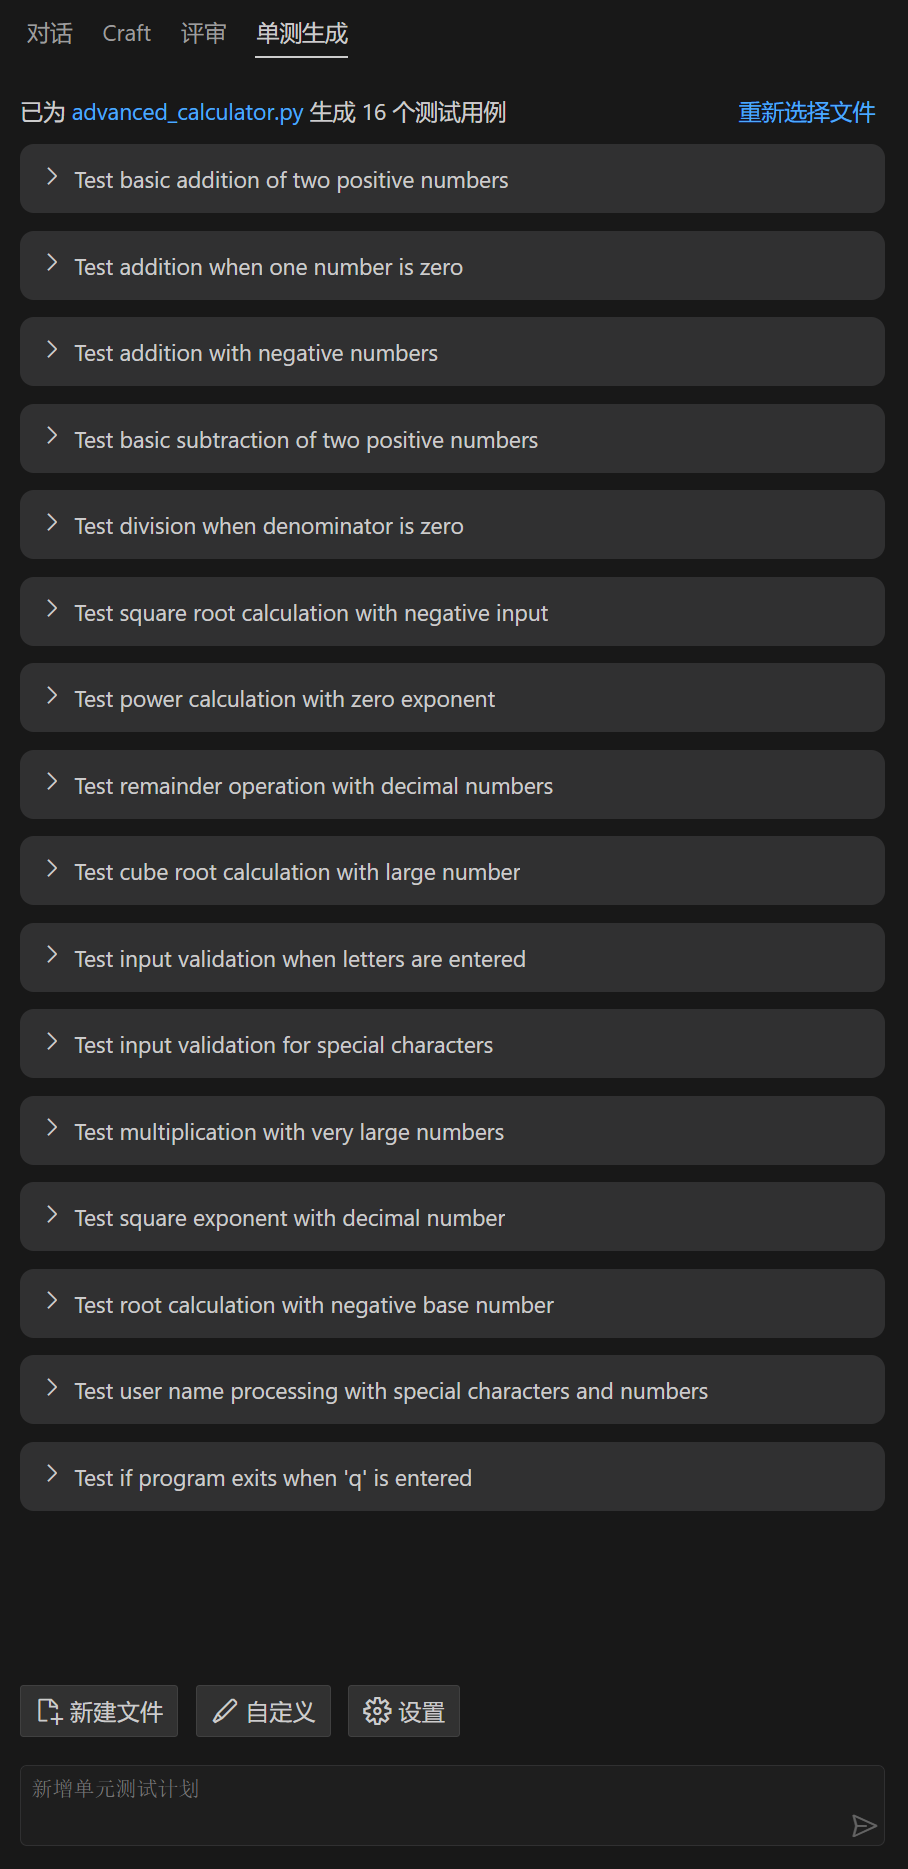Click the pencil customize icon

click(226, 1711)
